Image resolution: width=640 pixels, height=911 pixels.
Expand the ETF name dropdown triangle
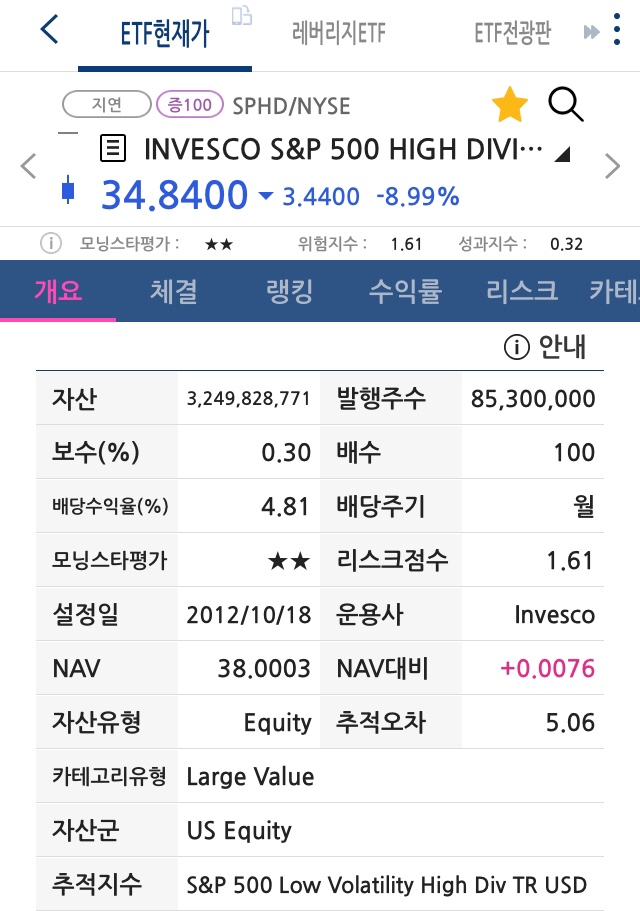click(x=562, y=154)
